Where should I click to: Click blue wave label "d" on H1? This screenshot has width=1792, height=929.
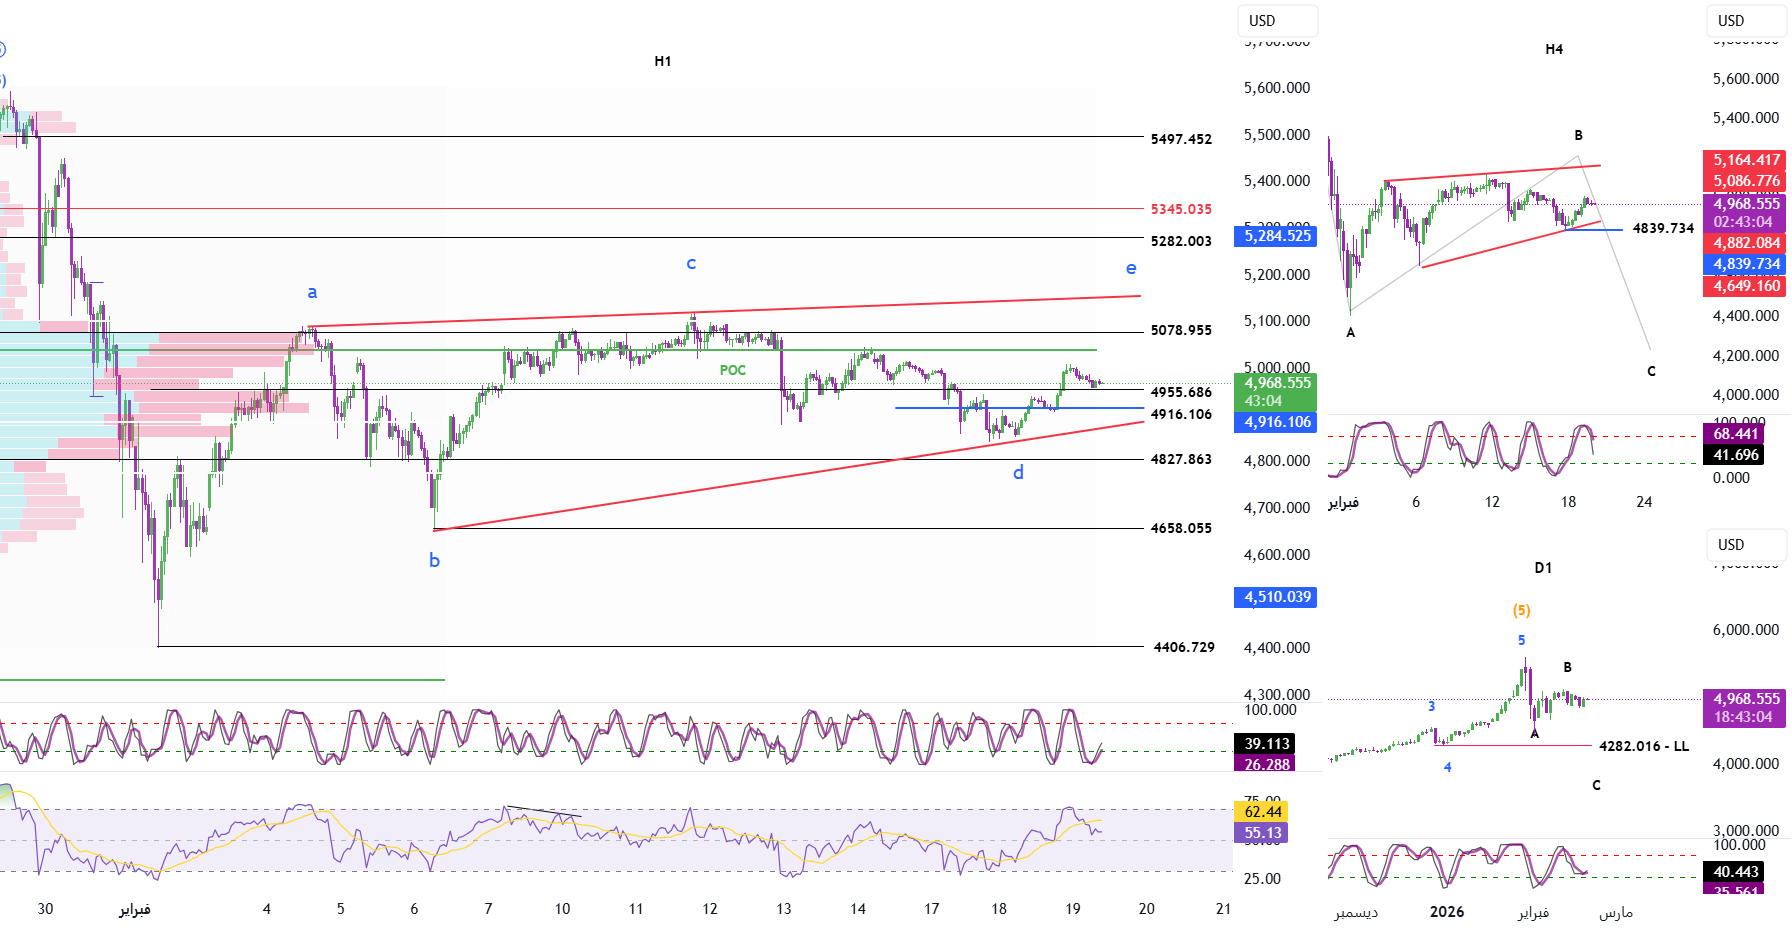[x=1018, y=472]
